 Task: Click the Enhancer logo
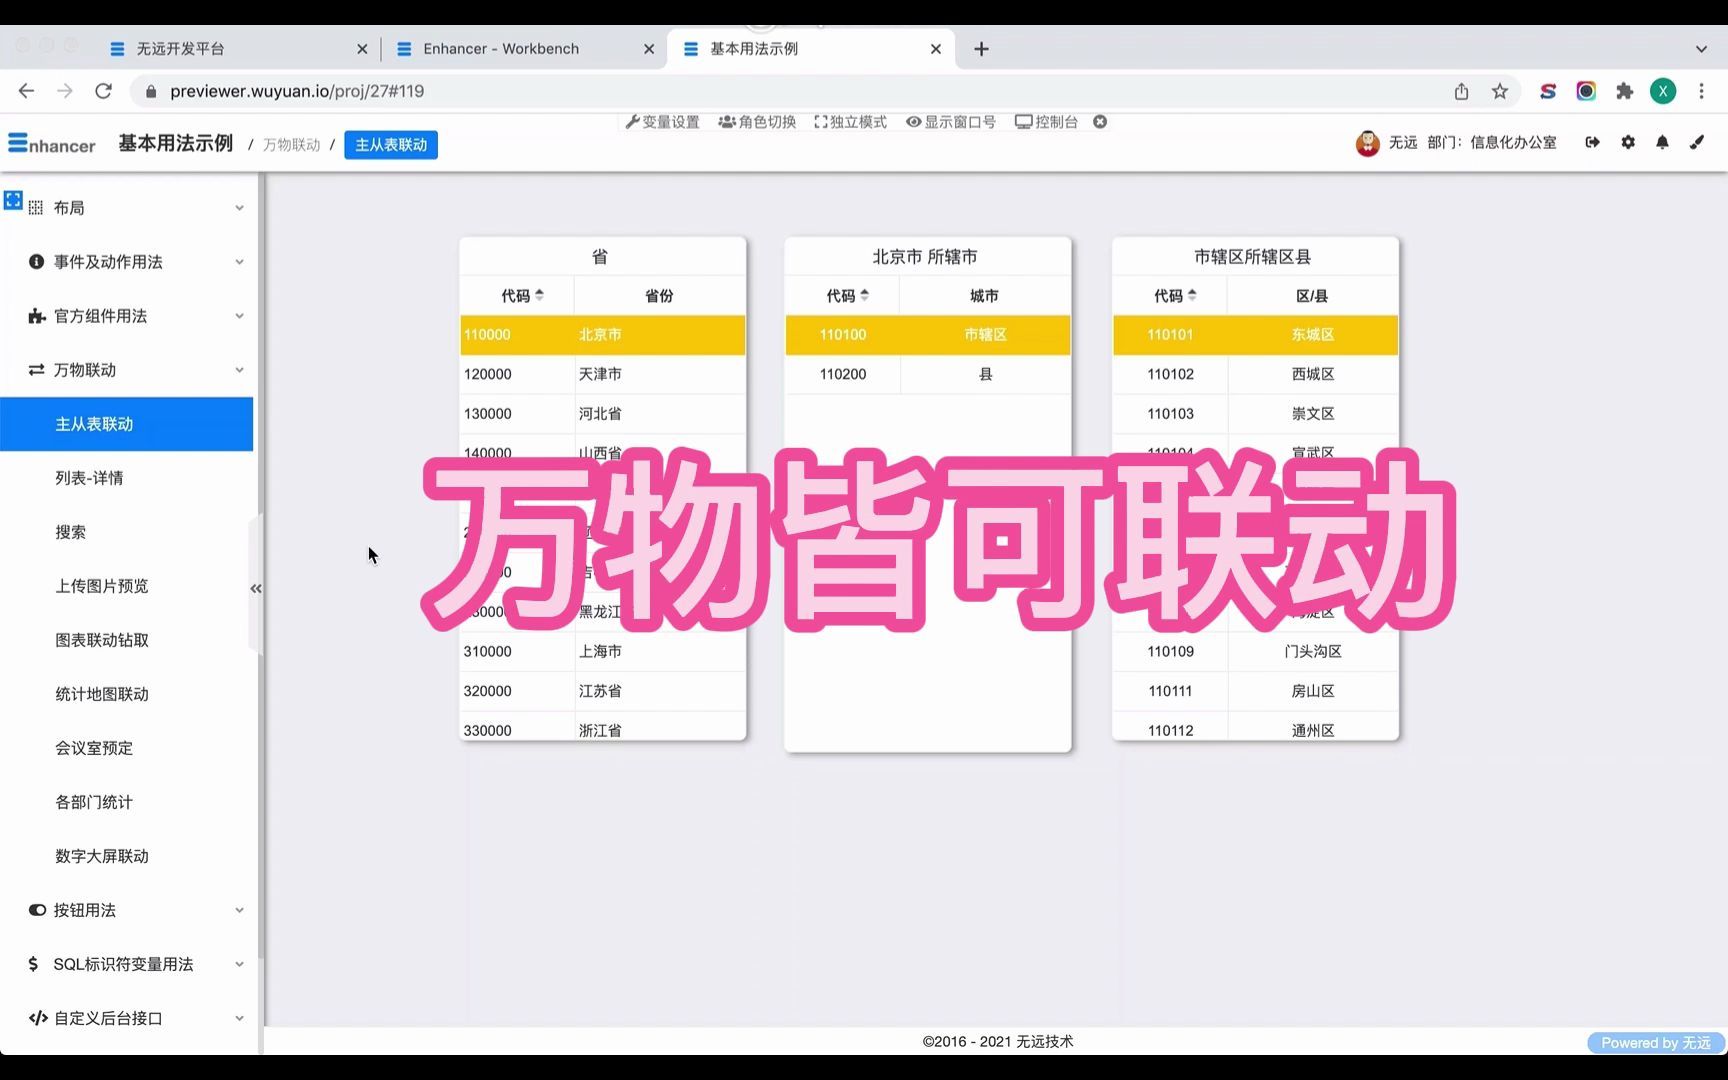point(50,143)
